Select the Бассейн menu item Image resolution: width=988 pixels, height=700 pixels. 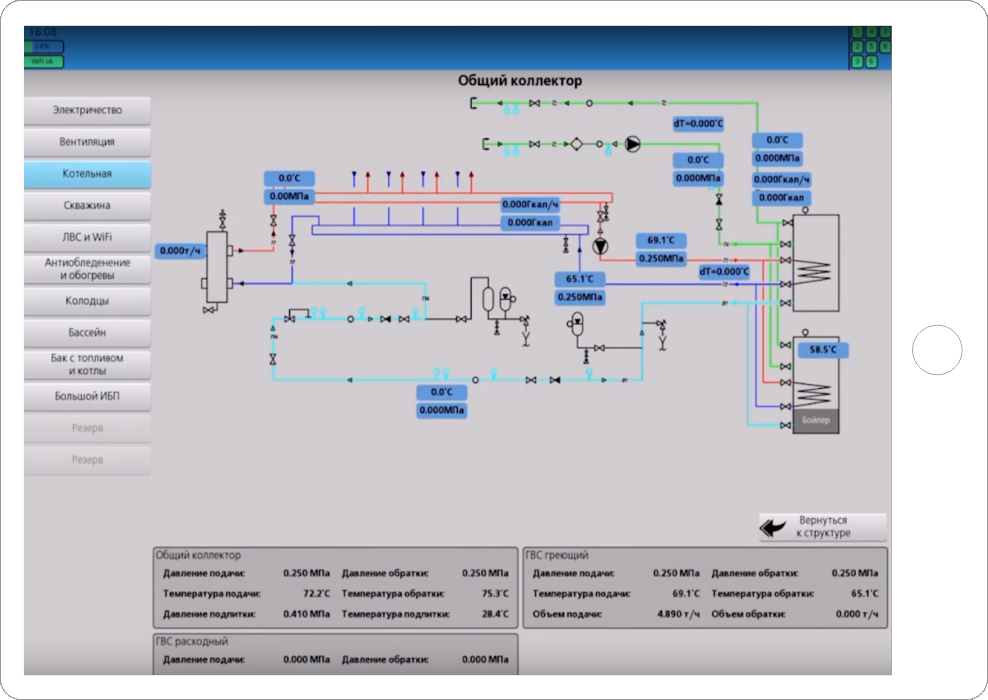coord(88,332)
